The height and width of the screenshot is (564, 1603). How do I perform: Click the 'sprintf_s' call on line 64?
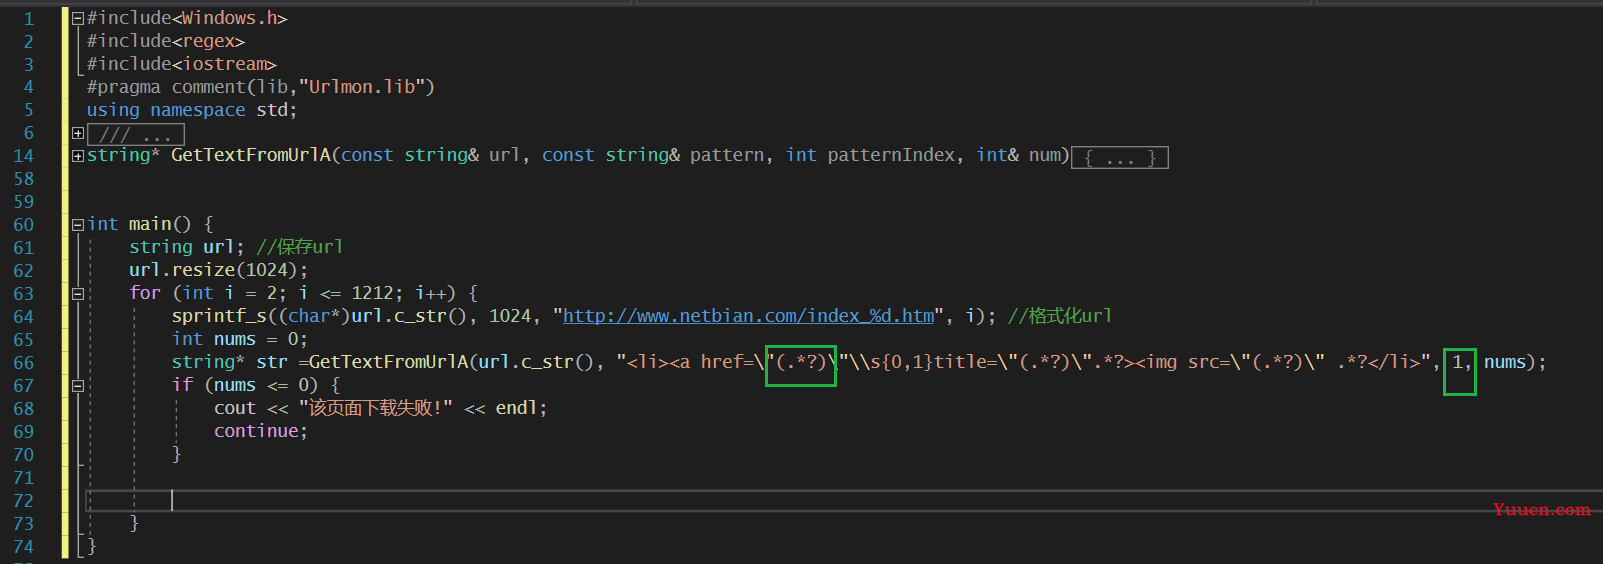(219, 316)
